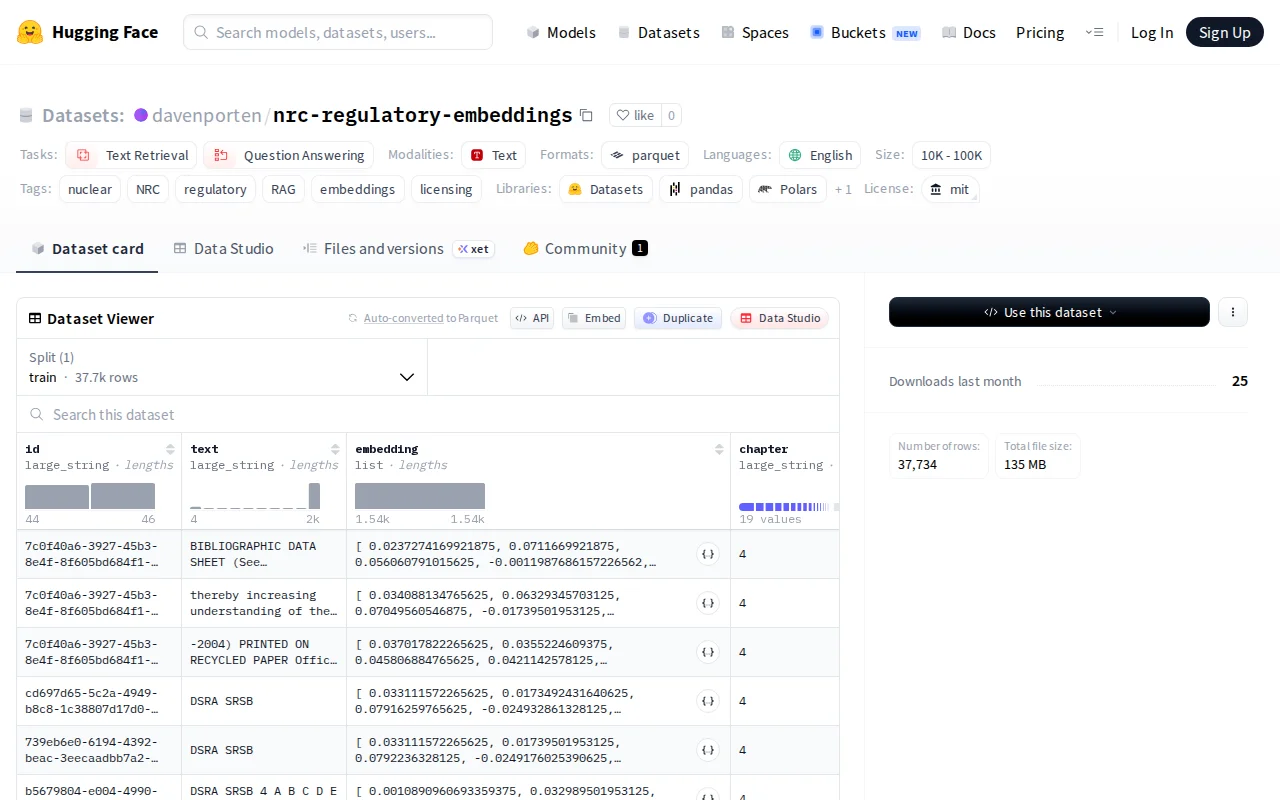Click the Text Retrieval task tag
This screenshot has width=1280, height=800.
[x=132, y=155]
